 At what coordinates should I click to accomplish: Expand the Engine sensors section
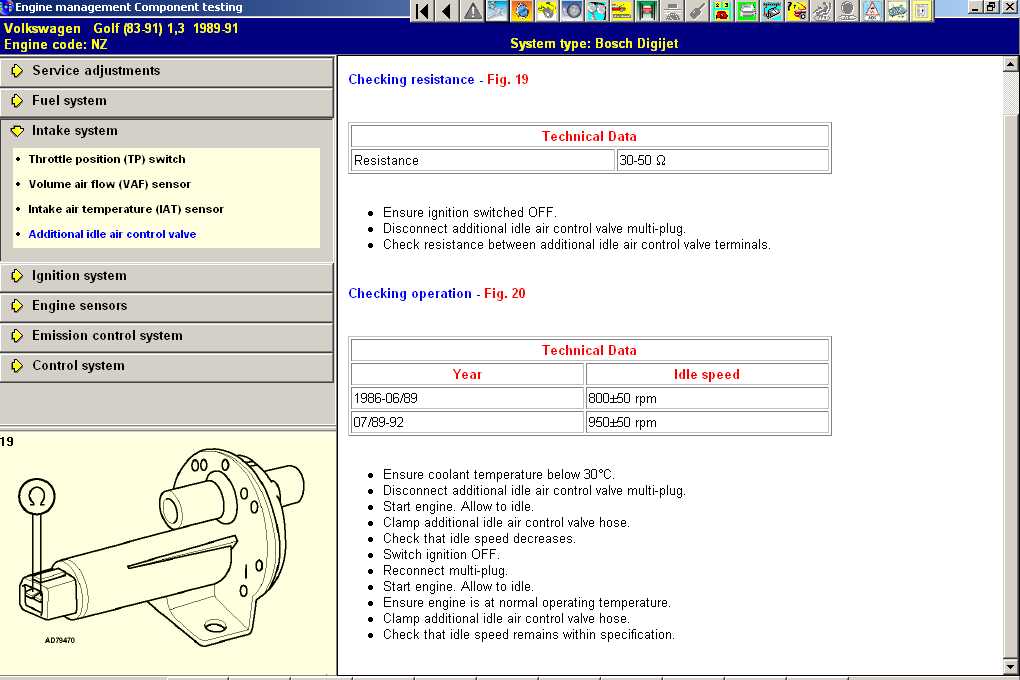click(167, 306)
